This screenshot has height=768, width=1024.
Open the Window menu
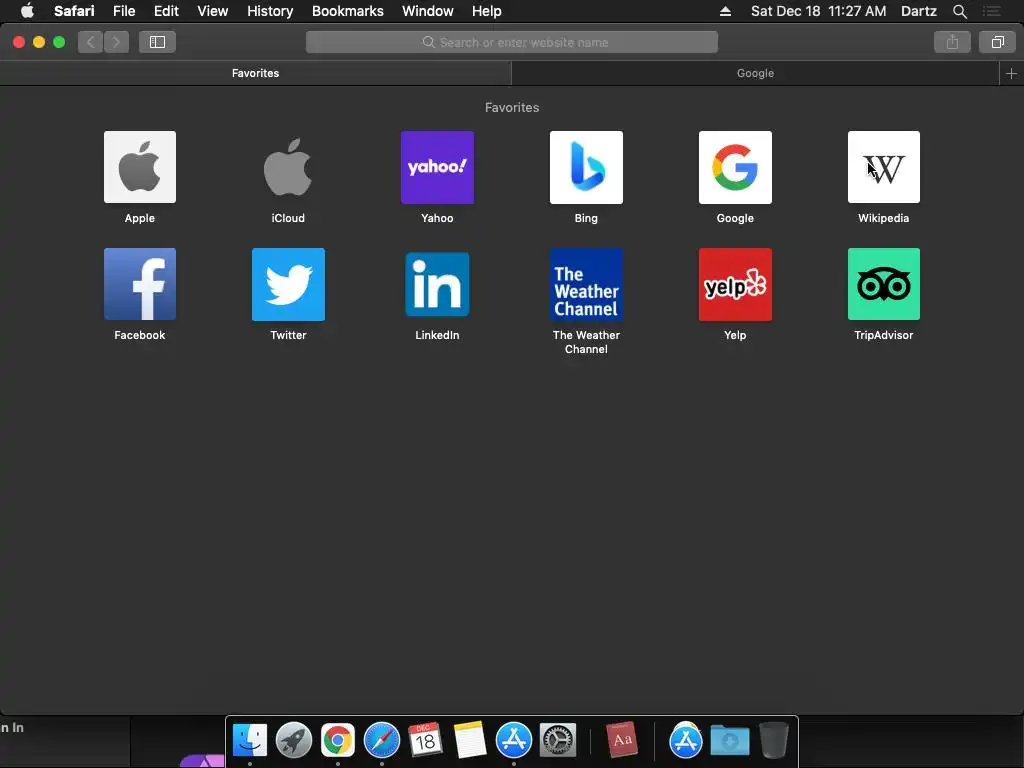tap(428, 11)
